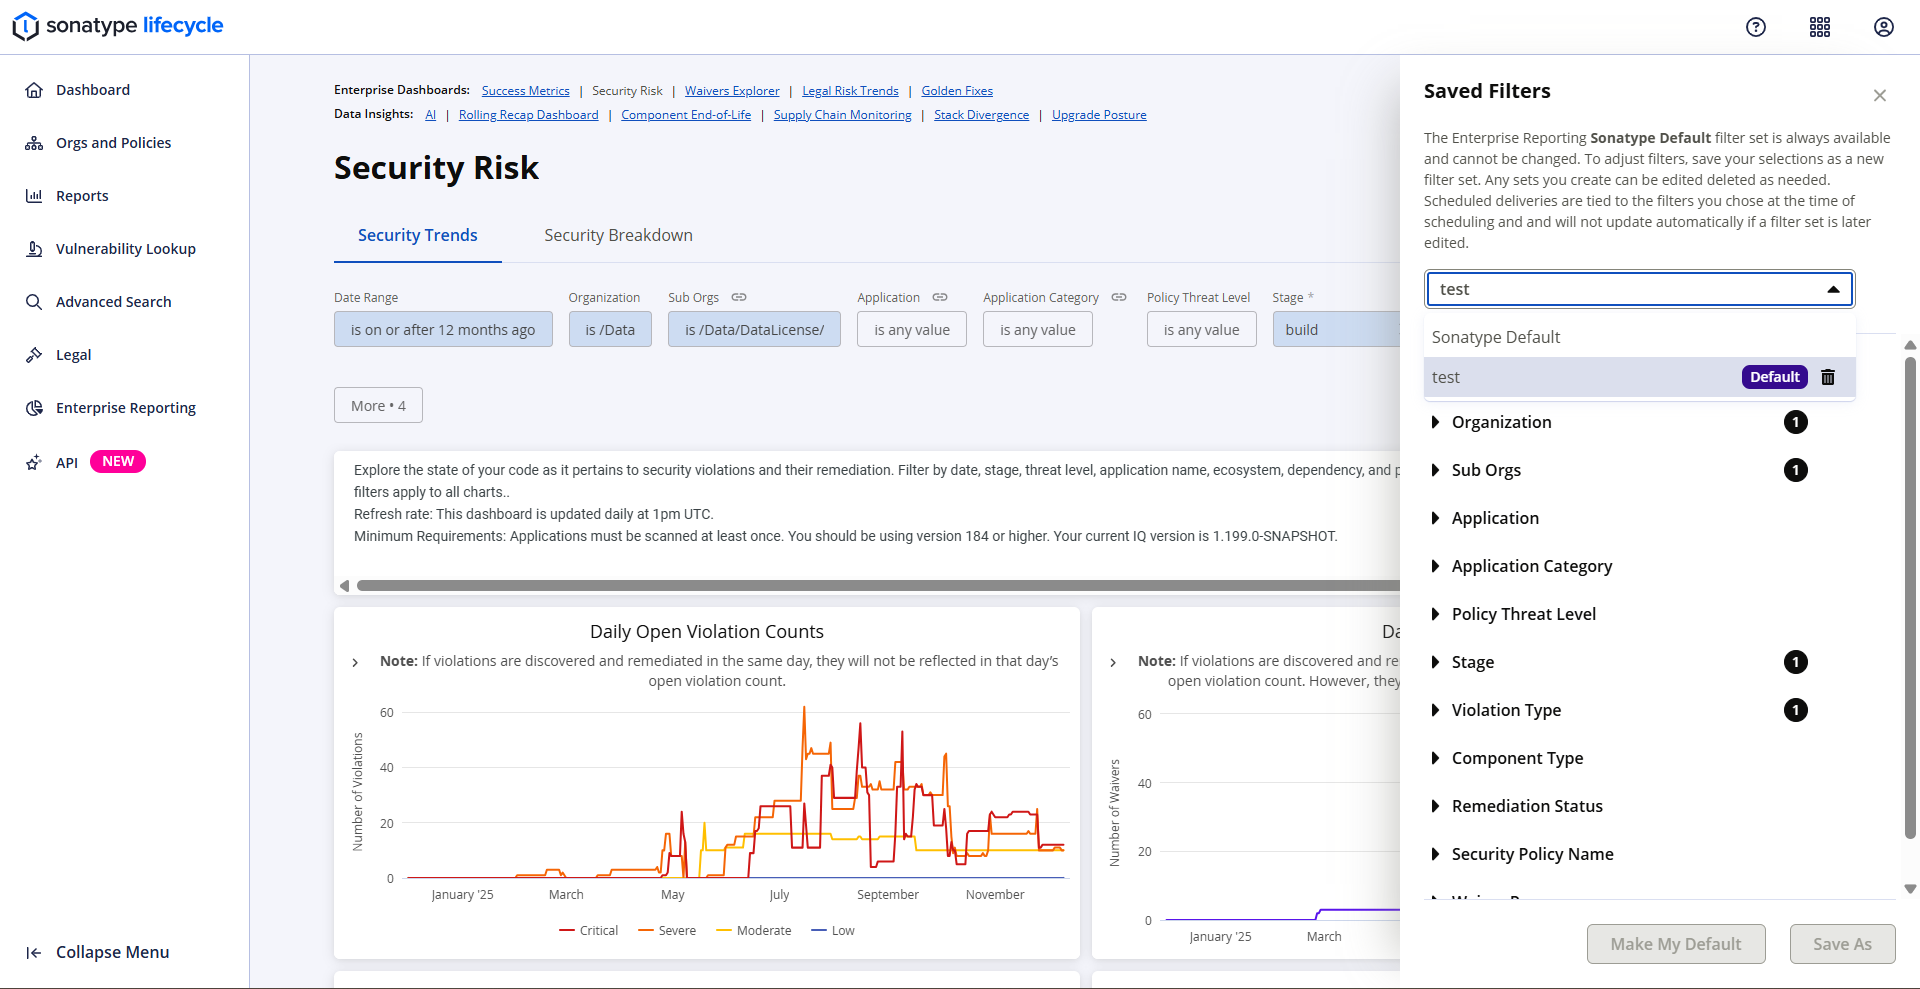1920x989 pixels.
Task: Open the Stack Divergence link
Action: pyautogui.click(x=981, y=115)
